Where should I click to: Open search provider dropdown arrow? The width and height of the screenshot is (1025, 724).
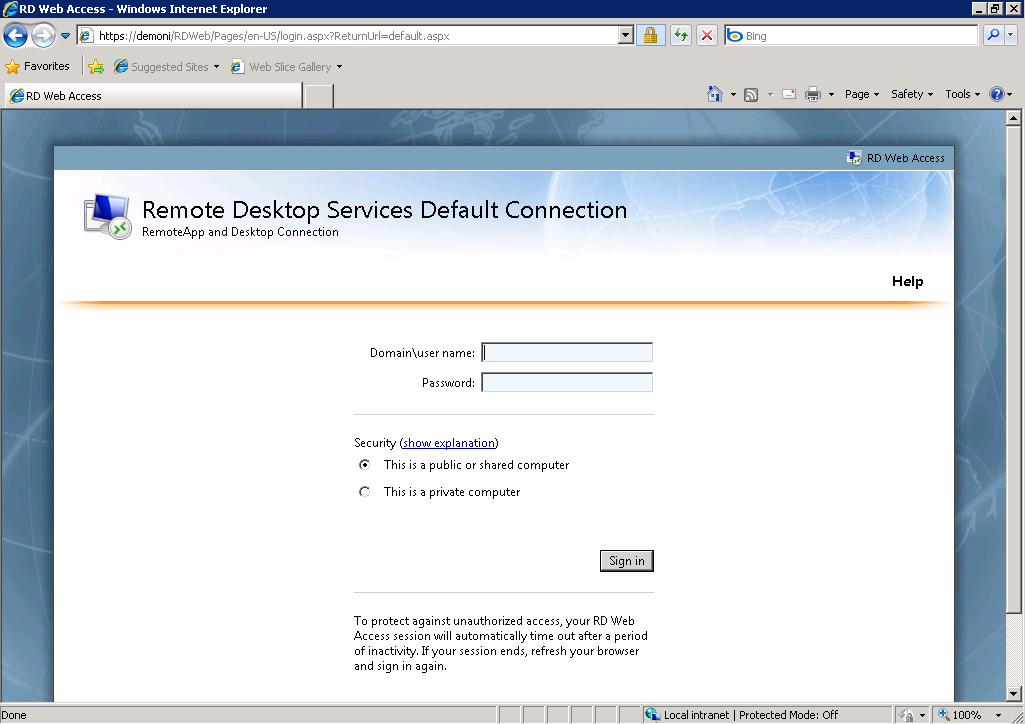[x=1011, y=35]
